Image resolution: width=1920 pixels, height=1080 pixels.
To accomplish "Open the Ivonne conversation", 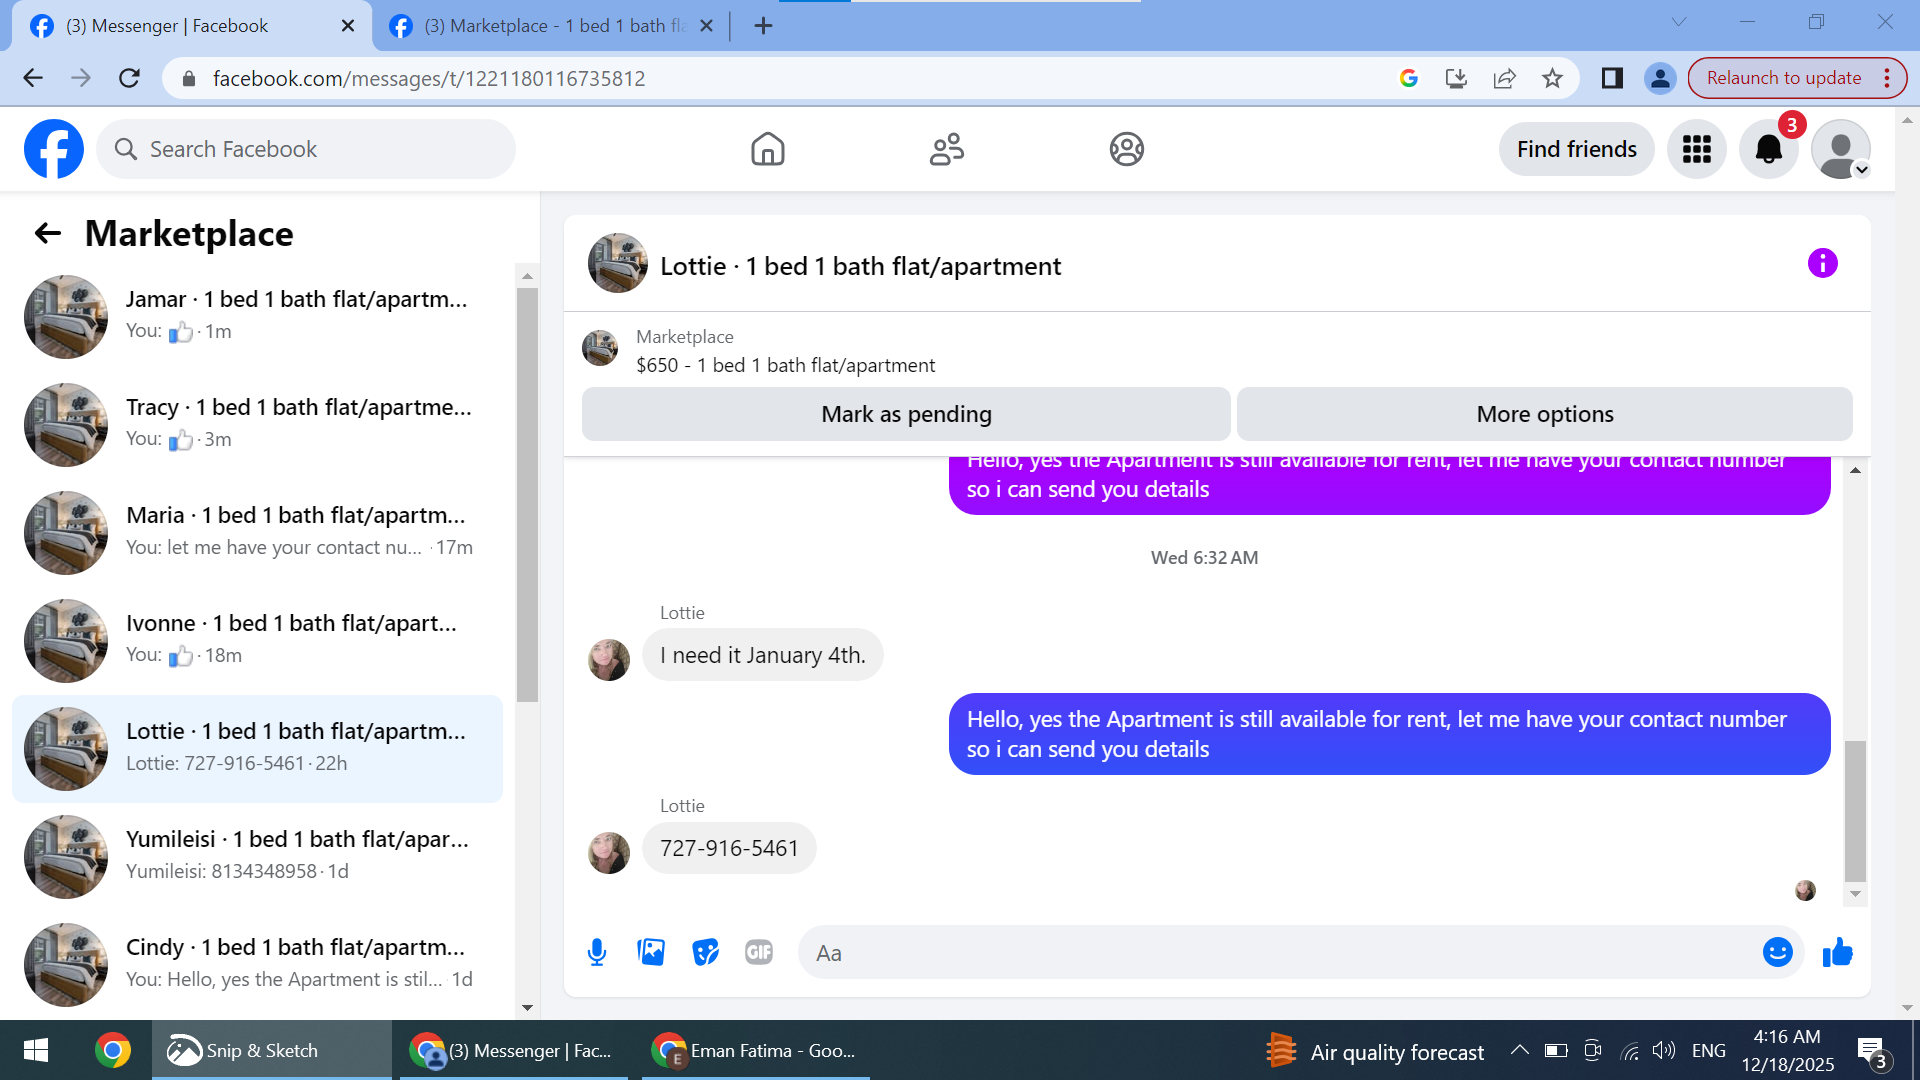I will [257, 640].
